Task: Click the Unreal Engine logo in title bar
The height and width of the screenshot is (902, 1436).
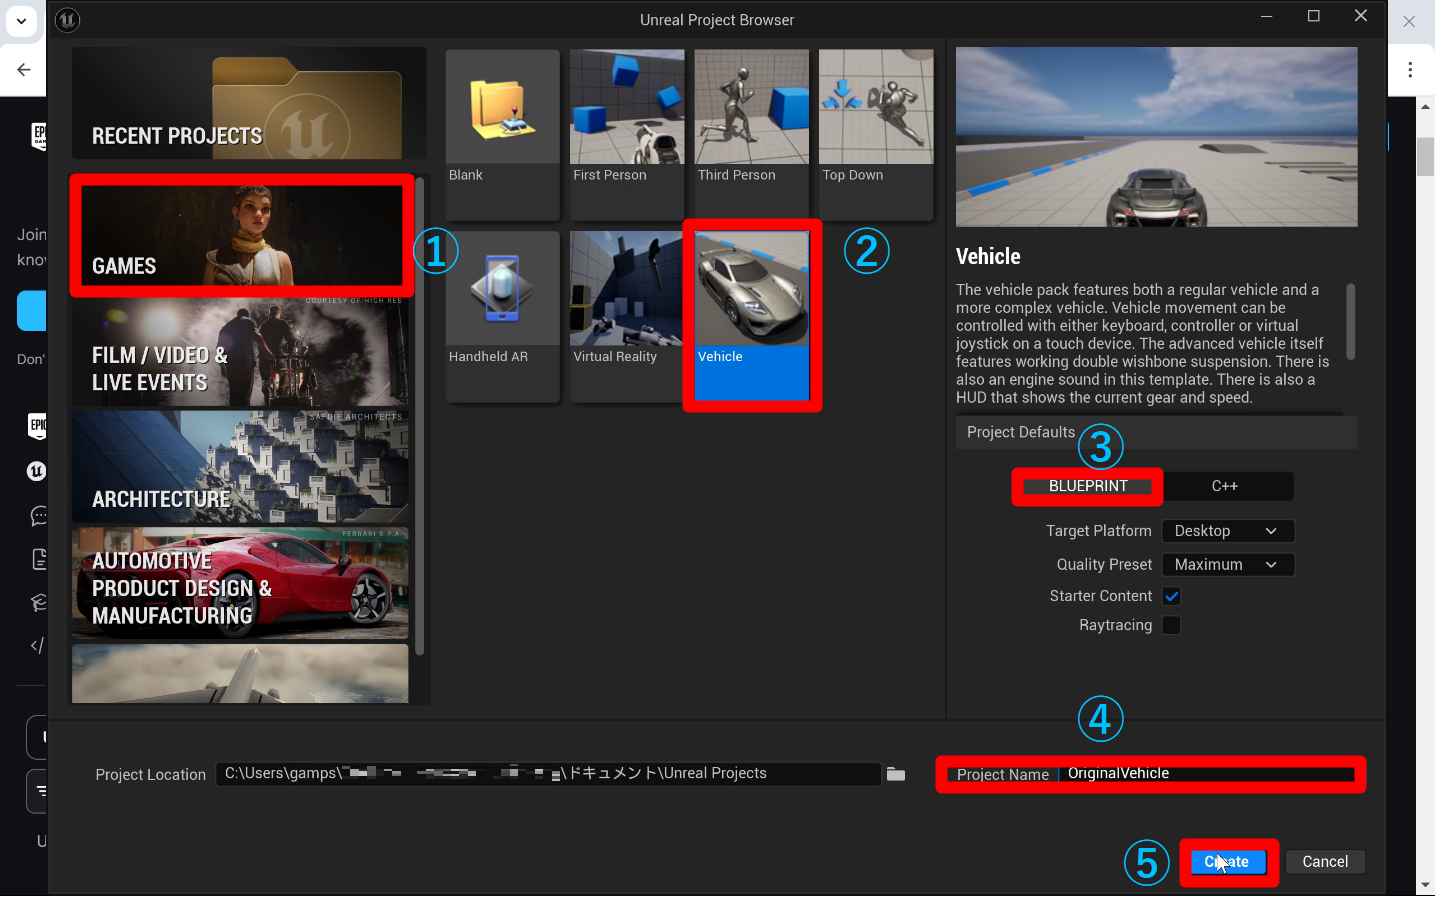Action: [x=67, y=19]
